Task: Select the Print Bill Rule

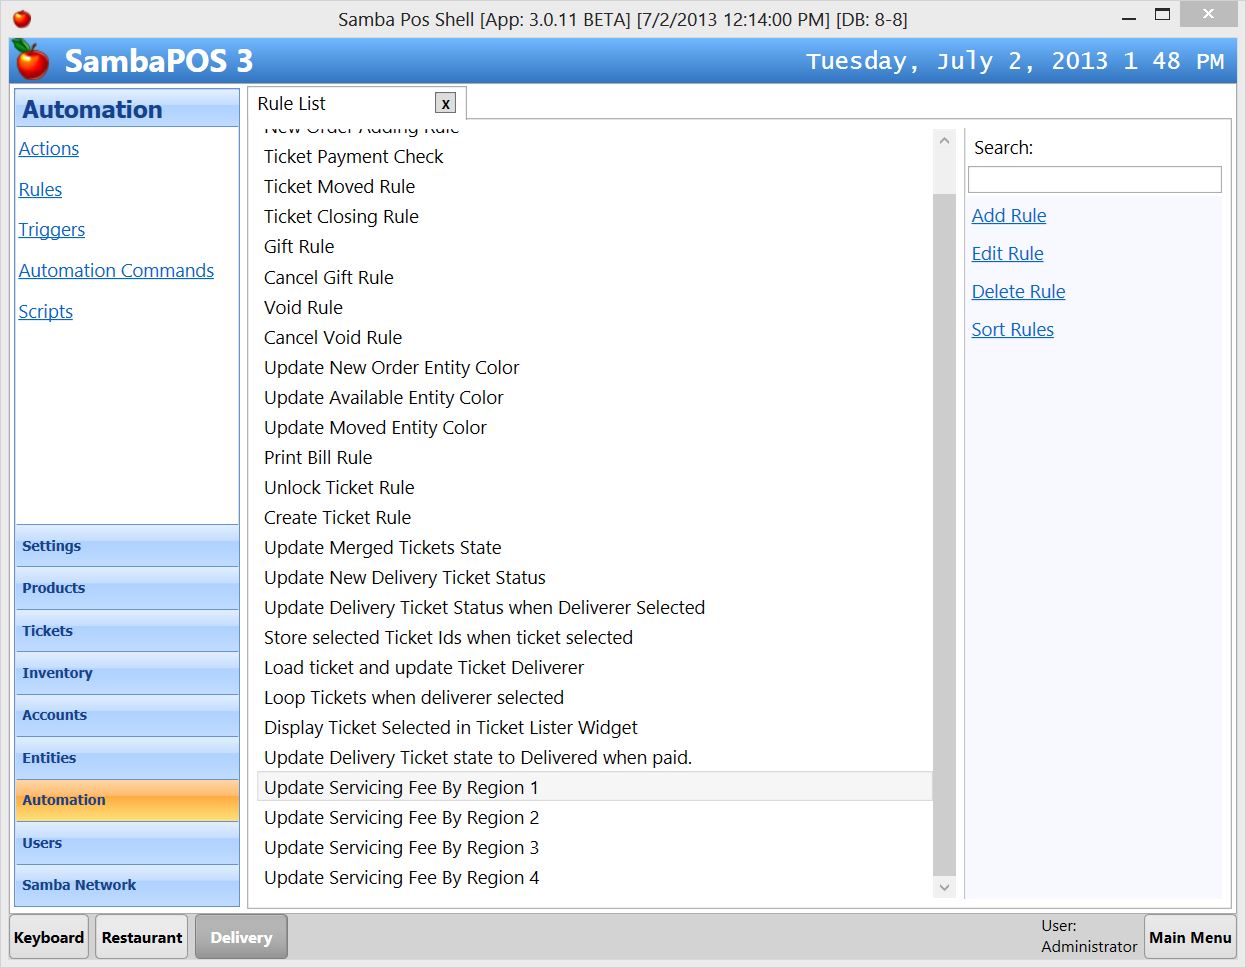Action: tap(317, 457)
